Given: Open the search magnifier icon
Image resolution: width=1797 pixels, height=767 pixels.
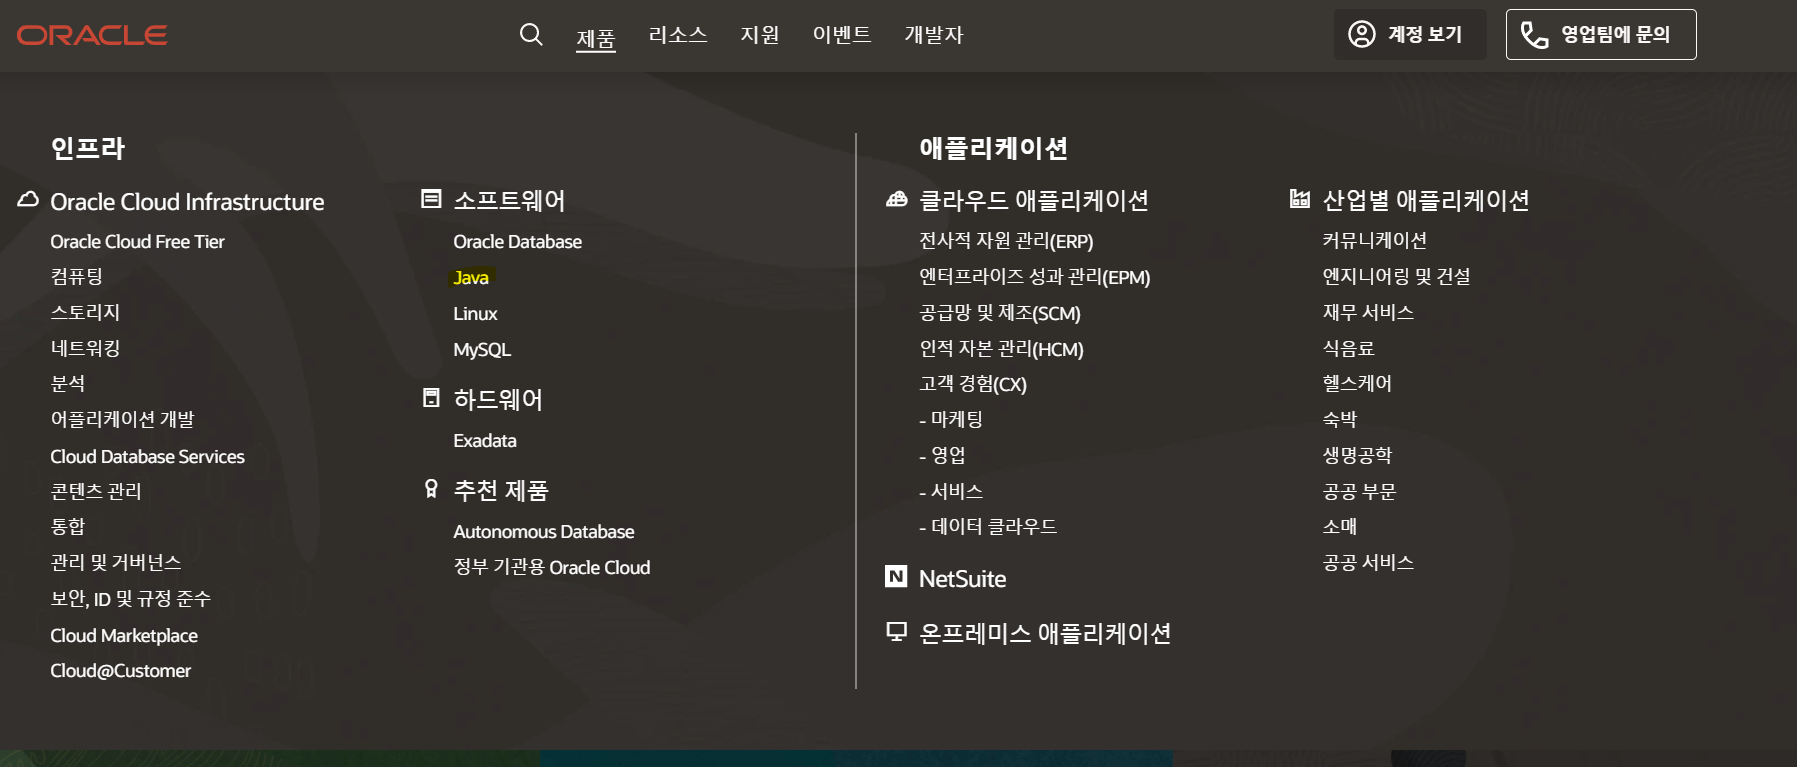Looking at the screenshot, I should [531, 35].
